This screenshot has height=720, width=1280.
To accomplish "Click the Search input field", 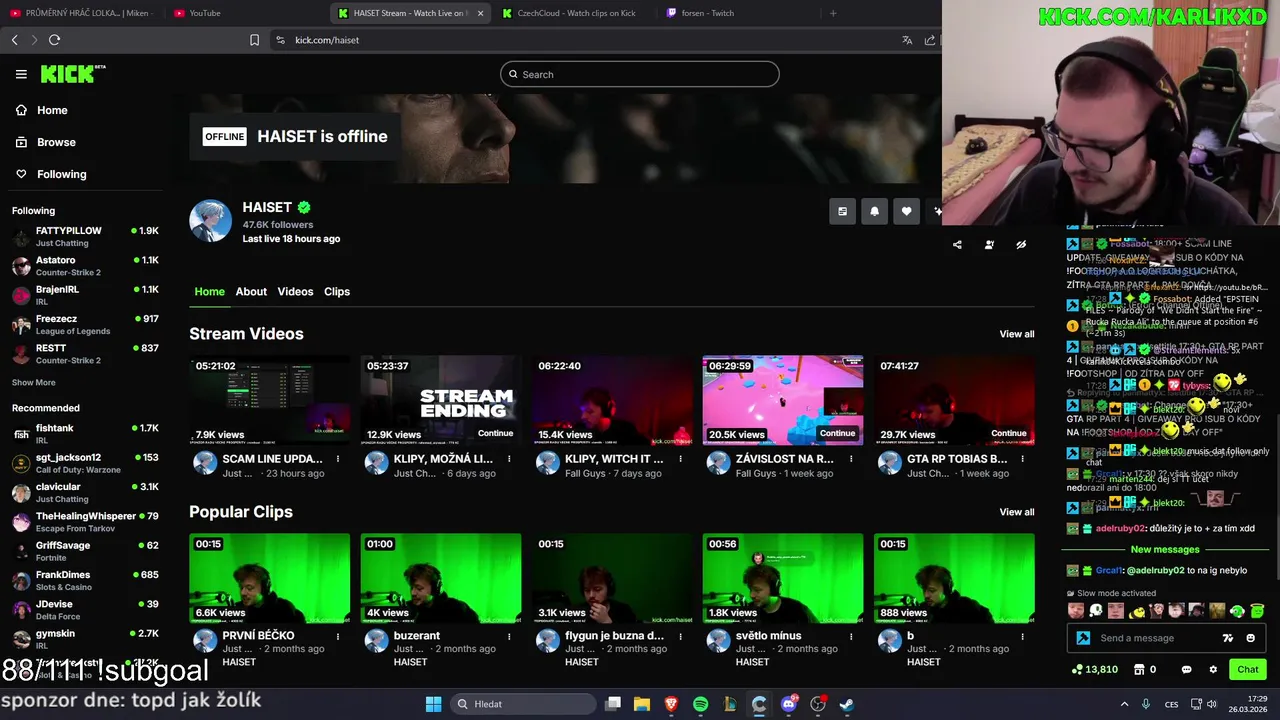I will [640, 74].
